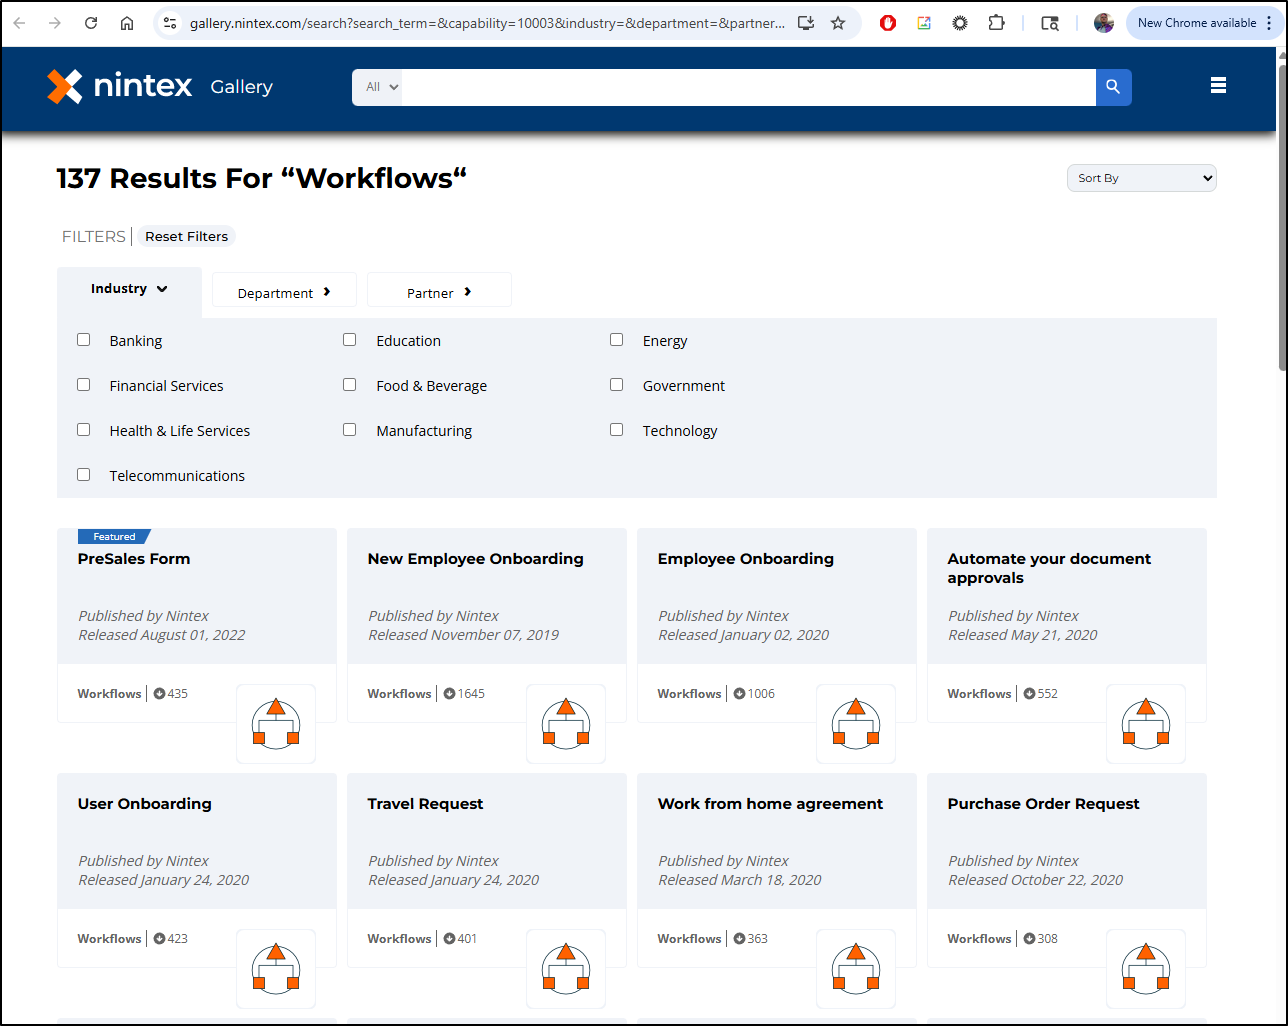Viewport: 1288px width, 1026px height.
Task: Click workflow icon on Travel Request card
Action: 566,969
